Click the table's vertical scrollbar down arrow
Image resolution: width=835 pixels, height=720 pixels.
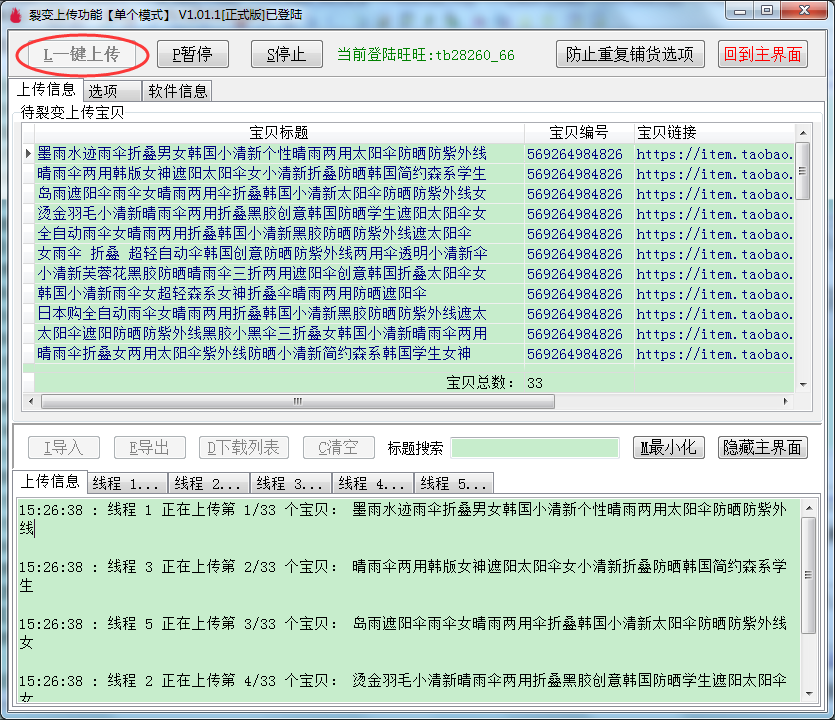[802, 383]
